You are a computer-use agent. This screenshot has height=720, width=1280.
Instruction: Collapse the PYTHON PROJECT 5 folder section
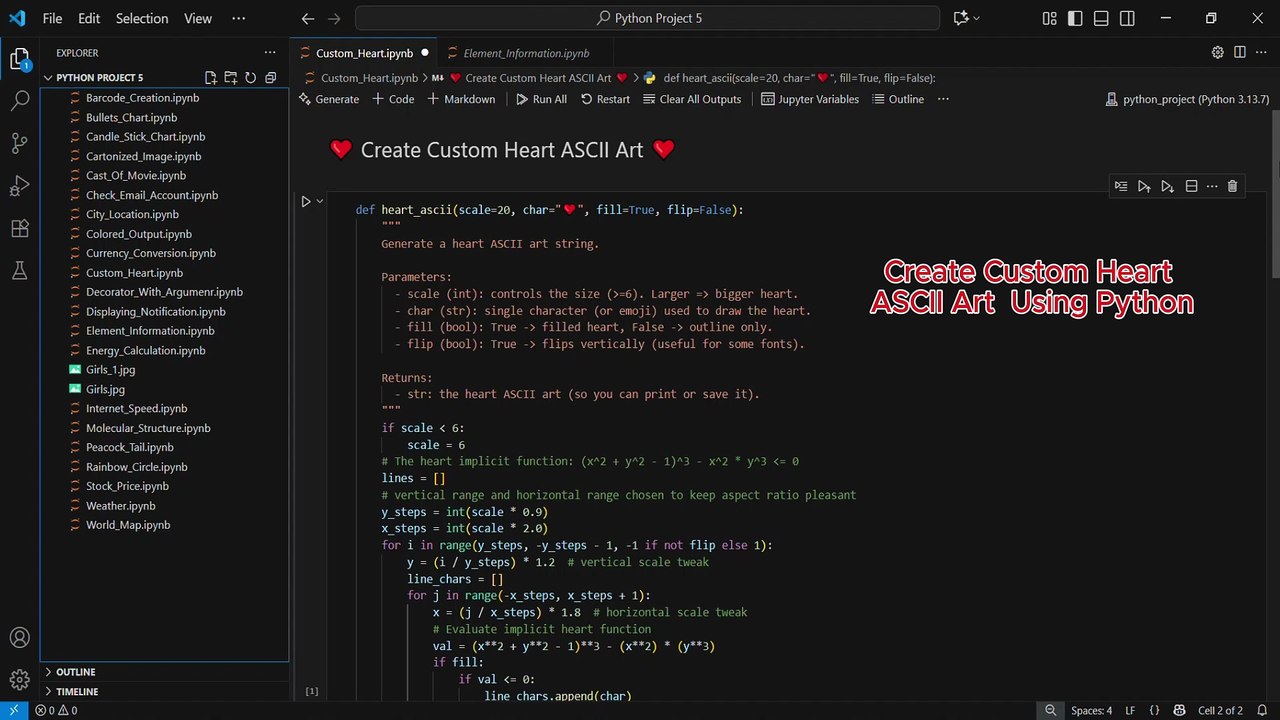[x=99, y=77]
